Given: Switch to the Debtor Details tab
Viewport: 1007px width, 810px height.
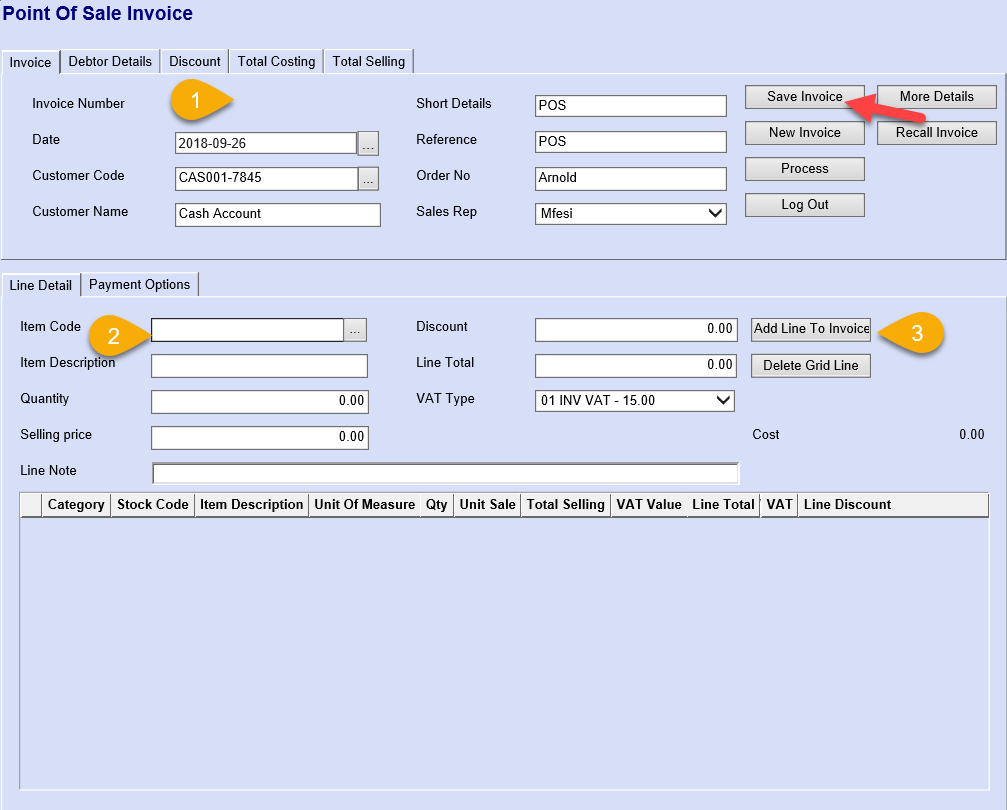Looking at the screenshot, I should tap(110, 62).
